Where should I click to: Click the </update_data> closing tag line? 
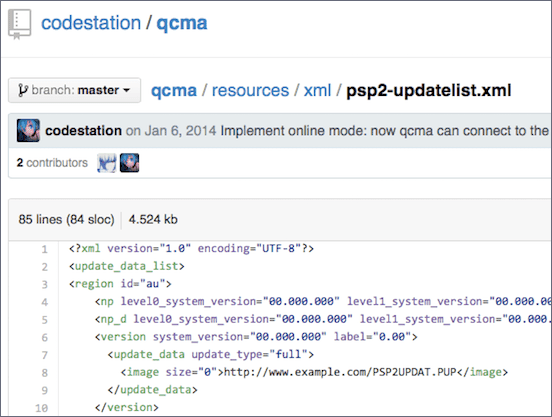click(x=152, y=390)
